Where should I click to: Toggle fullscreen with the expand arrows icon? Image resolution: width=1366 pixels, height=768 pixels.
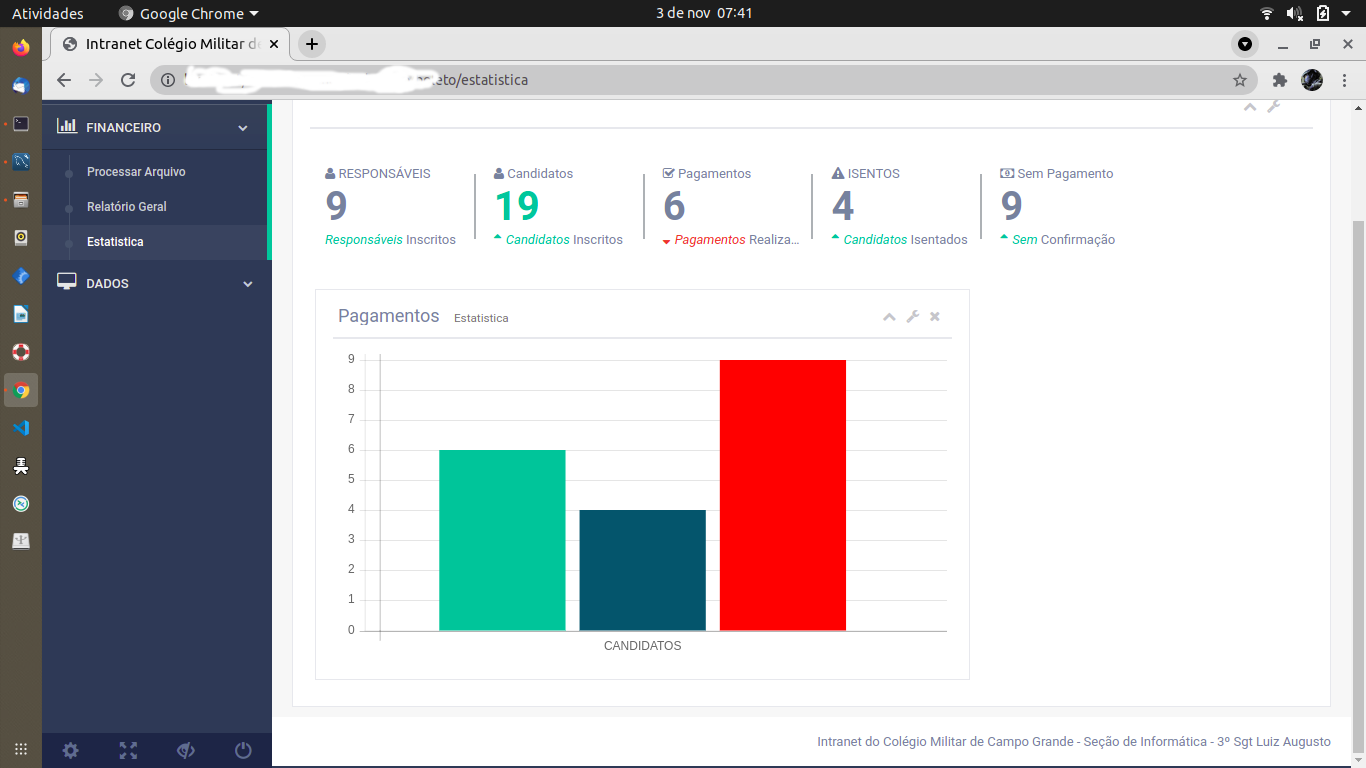(x=128, y=751)
